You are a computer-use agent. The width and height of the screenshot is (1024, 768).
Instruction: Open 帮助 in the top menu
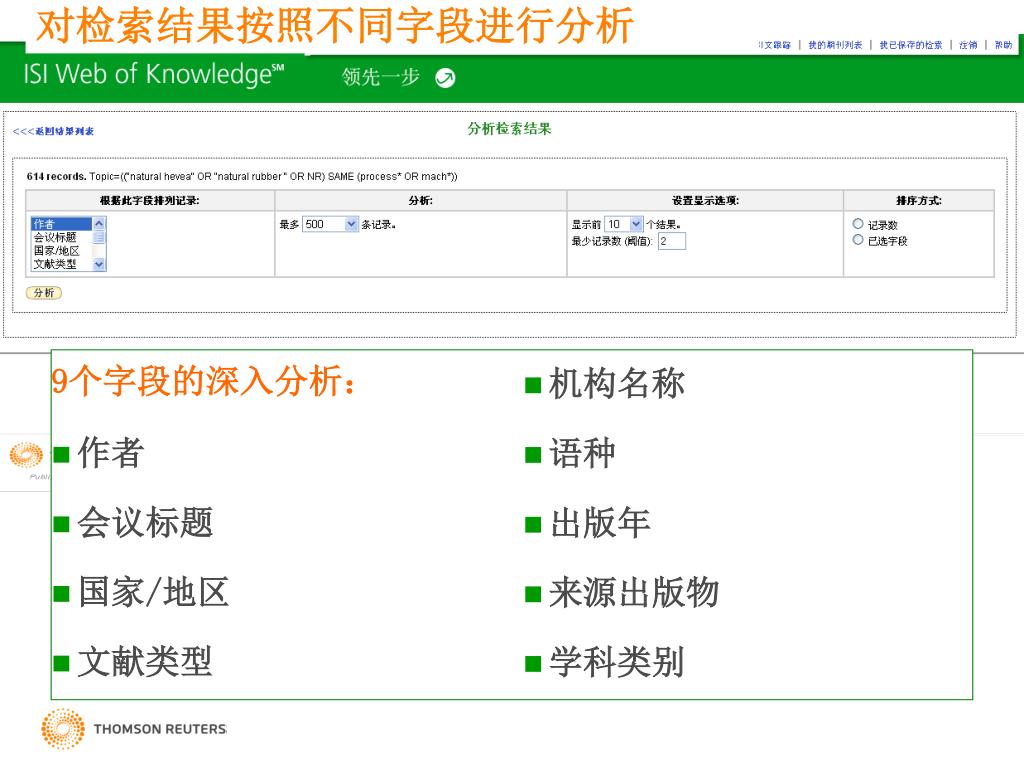pyautogui.click(x=1003, y=45)
